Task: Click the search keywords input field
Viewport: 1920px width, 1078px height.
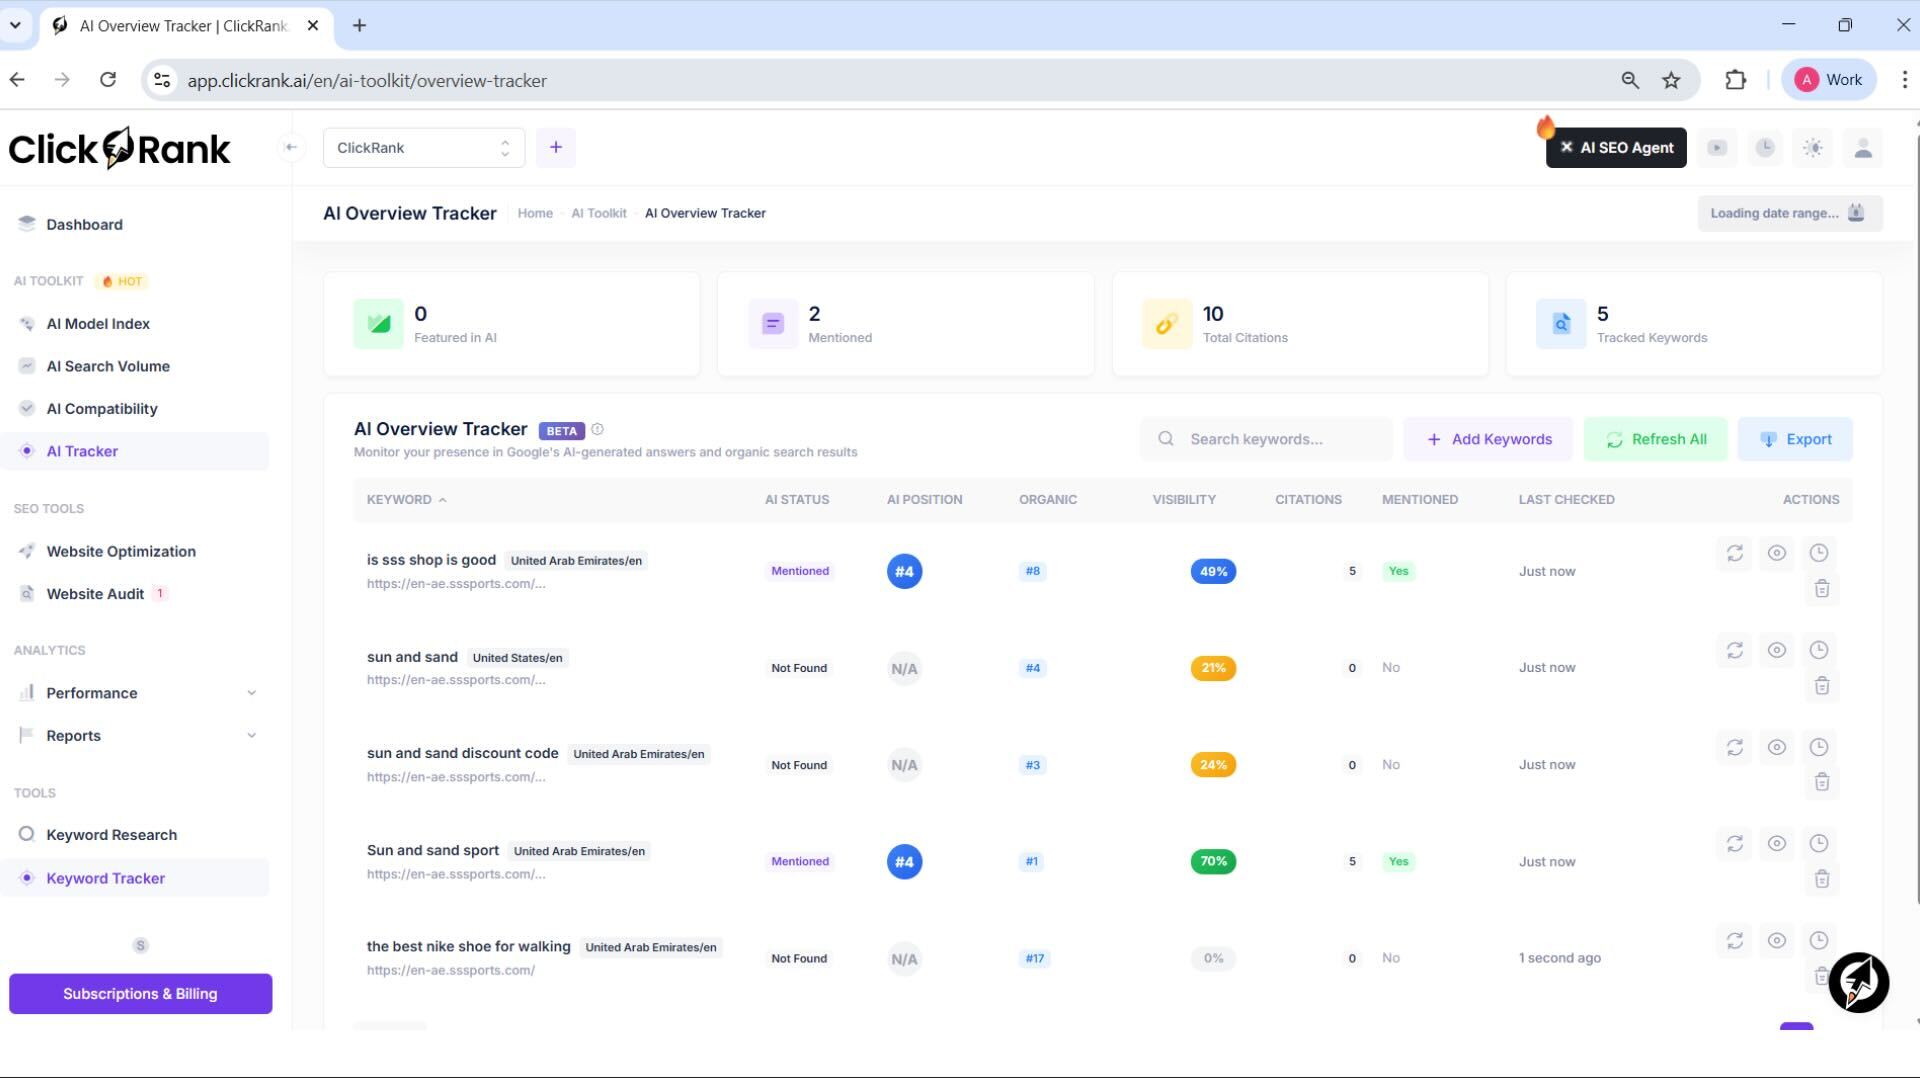Action: pyautogui.click(x=1266, y=439)
